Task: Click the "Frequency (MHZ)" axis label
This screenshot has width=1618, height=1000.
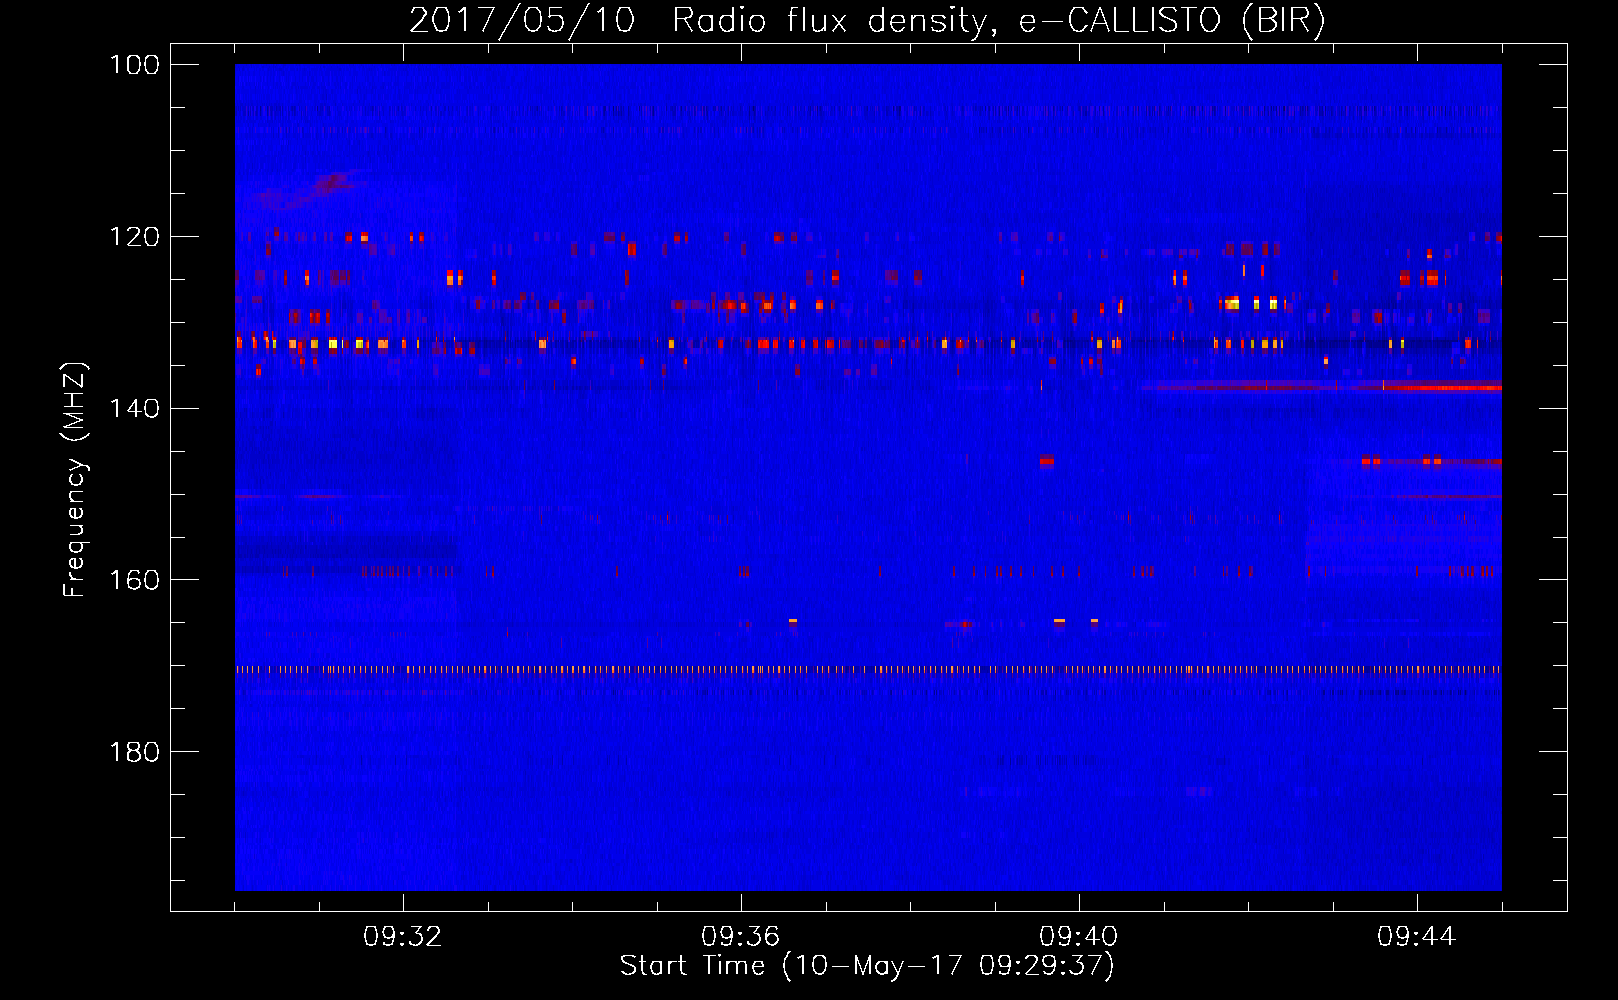Action: point(75,479)
